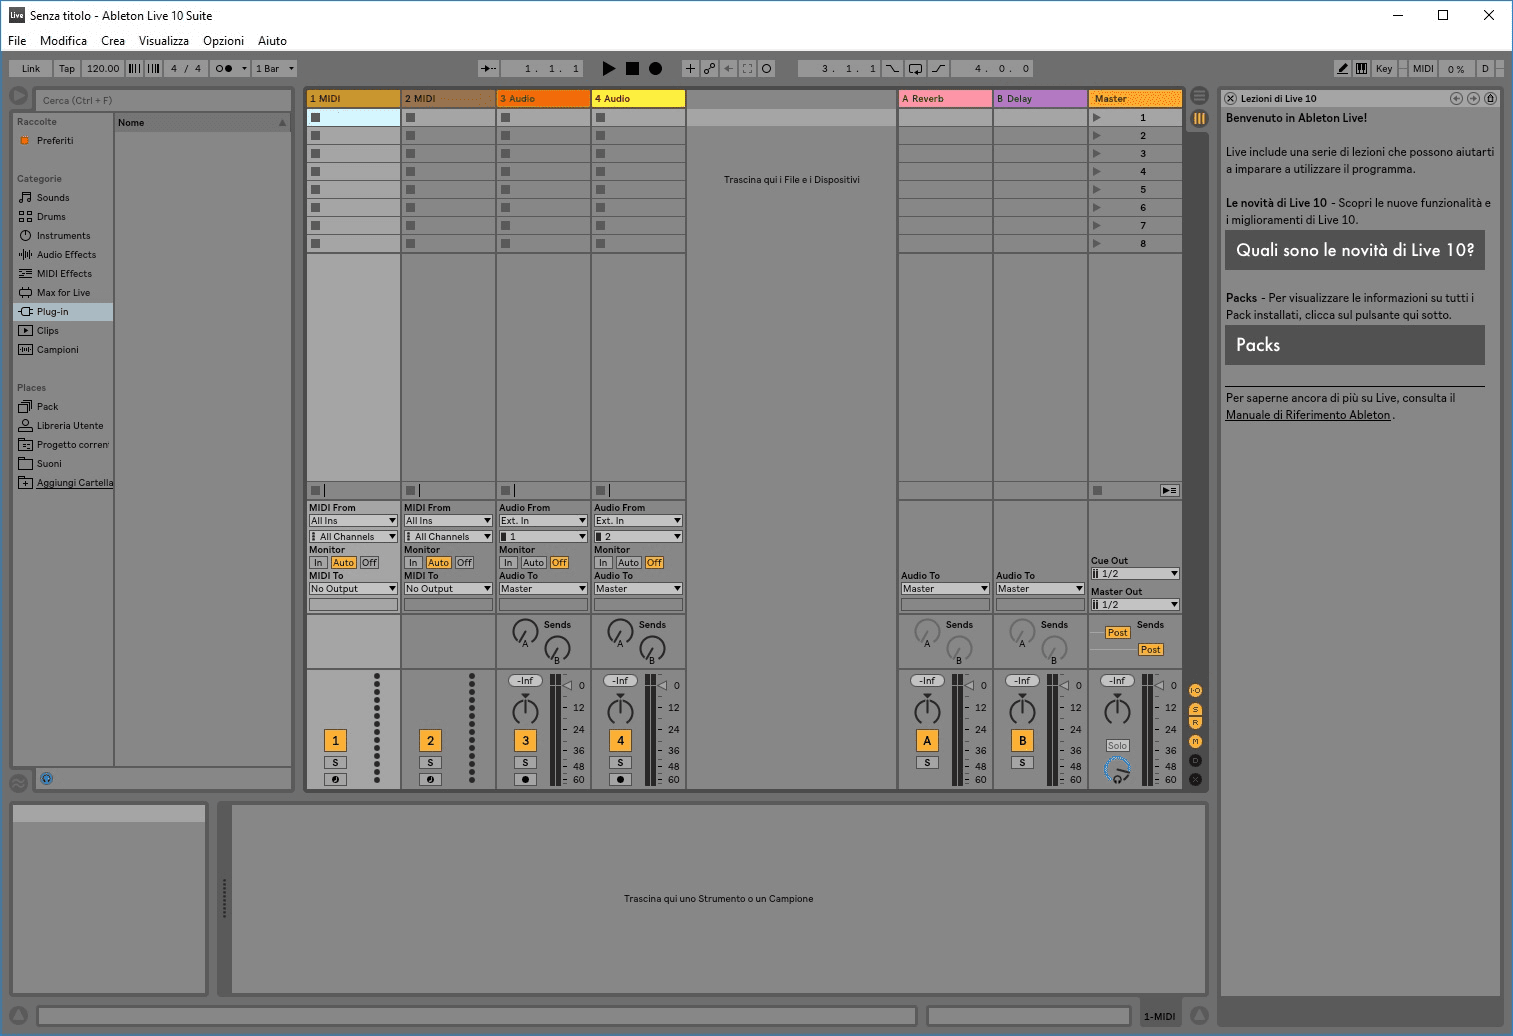Open the Modifica menu
Screen dimensions: 1513x1036
(x=63, y=41)
